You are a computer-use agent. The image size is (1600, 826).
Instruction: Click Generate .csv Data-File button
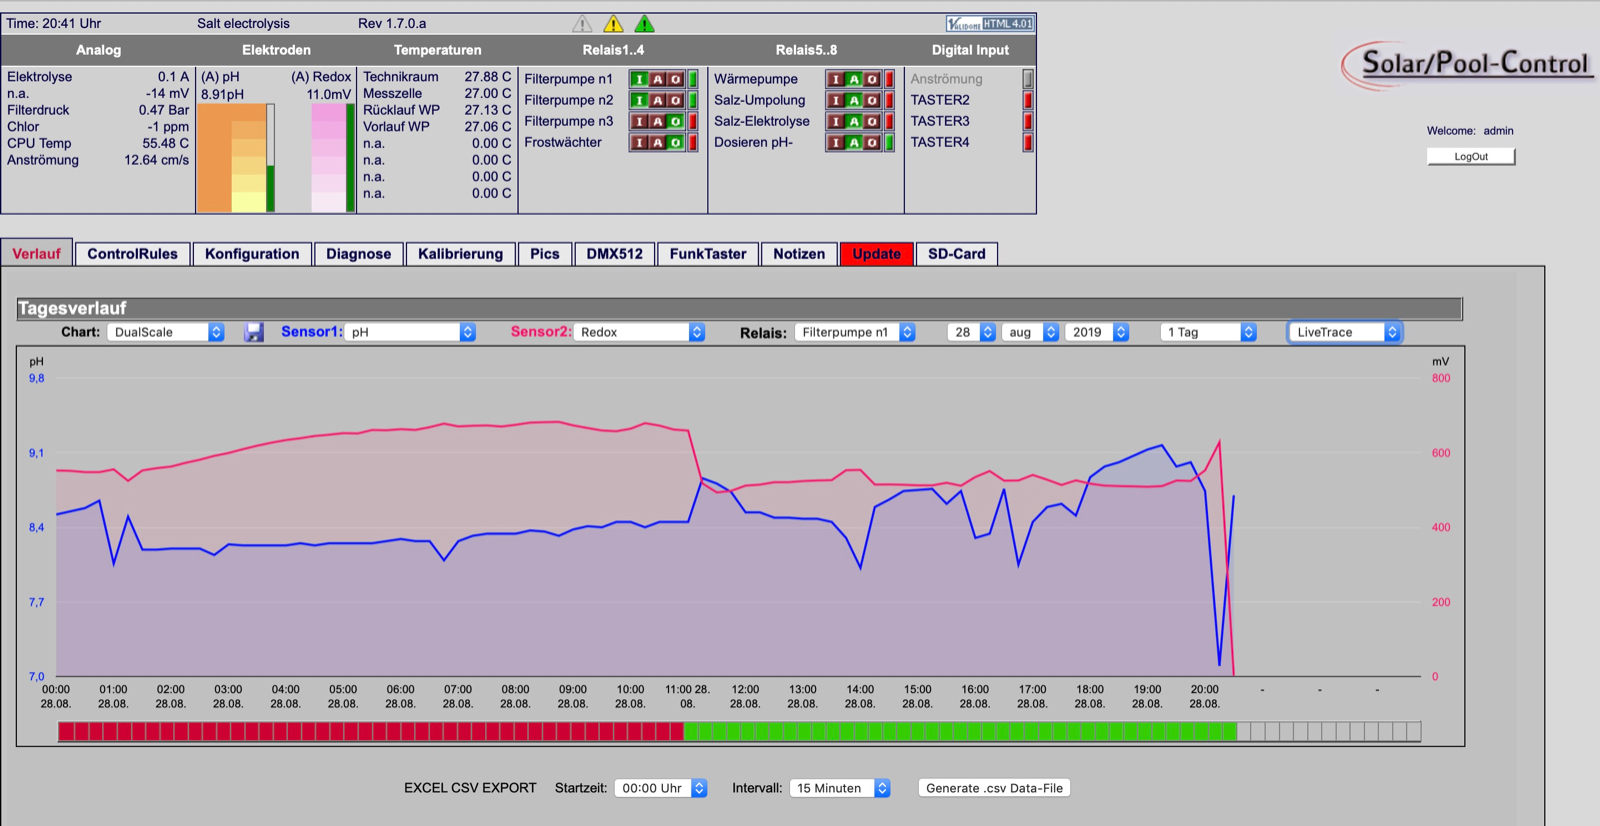tap(994, 788)
